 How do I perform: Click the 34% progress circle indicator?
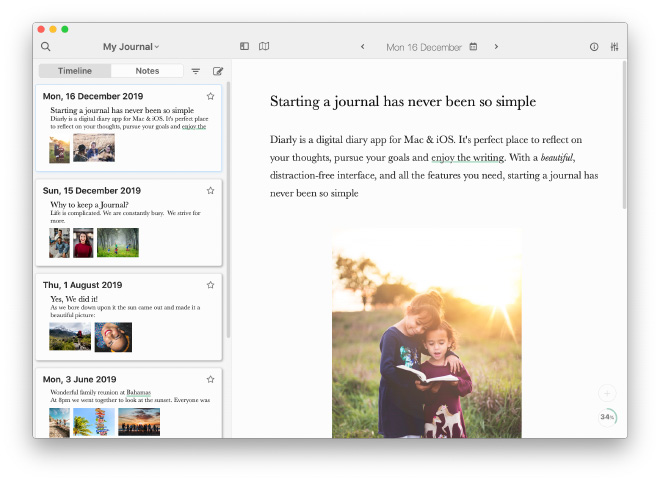[x=607, y=417]
